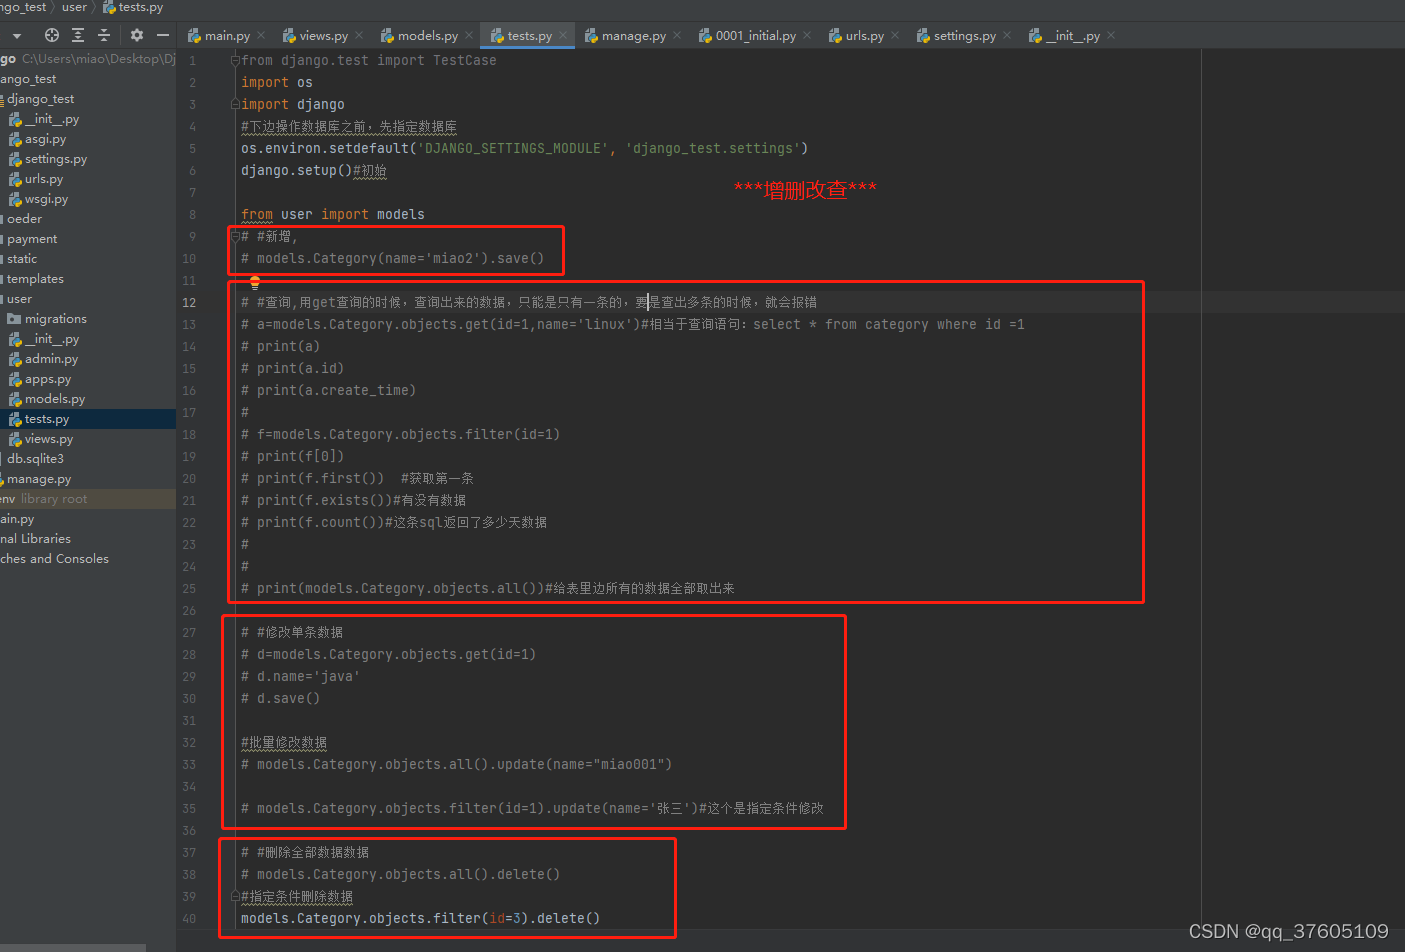
Task: Collapse all items in project tree
Action: point(104,35)
